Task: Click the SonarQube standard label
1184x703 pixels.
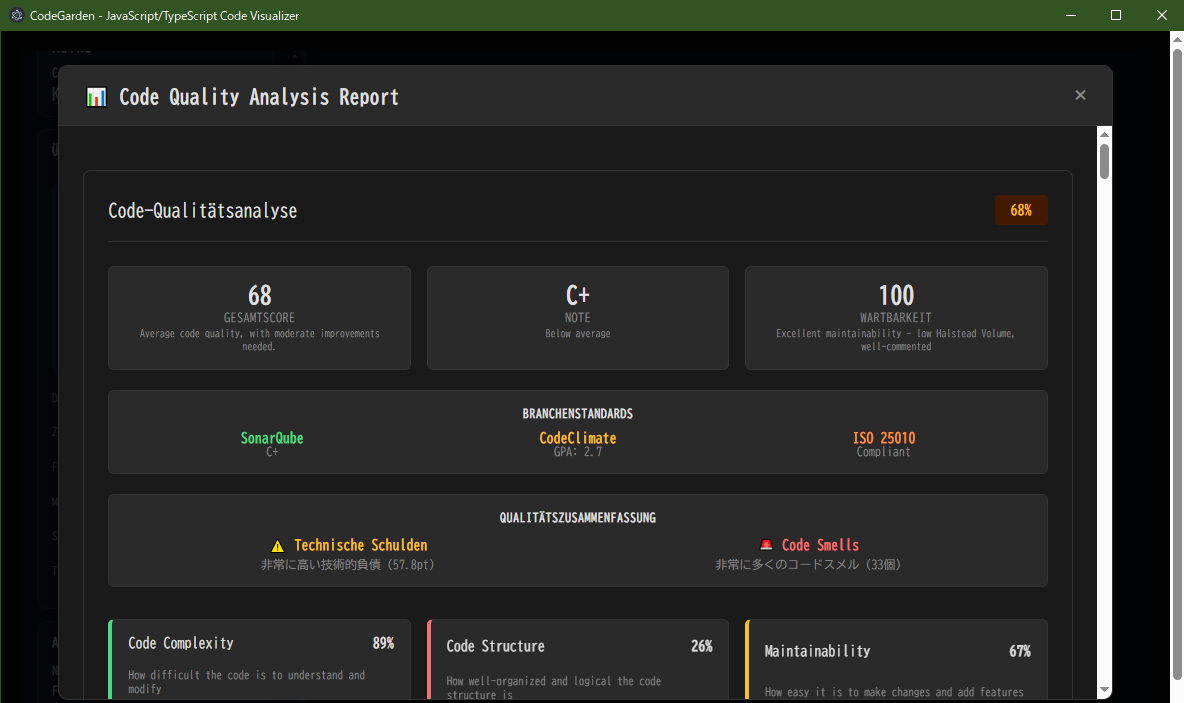Action: point(272,438)
